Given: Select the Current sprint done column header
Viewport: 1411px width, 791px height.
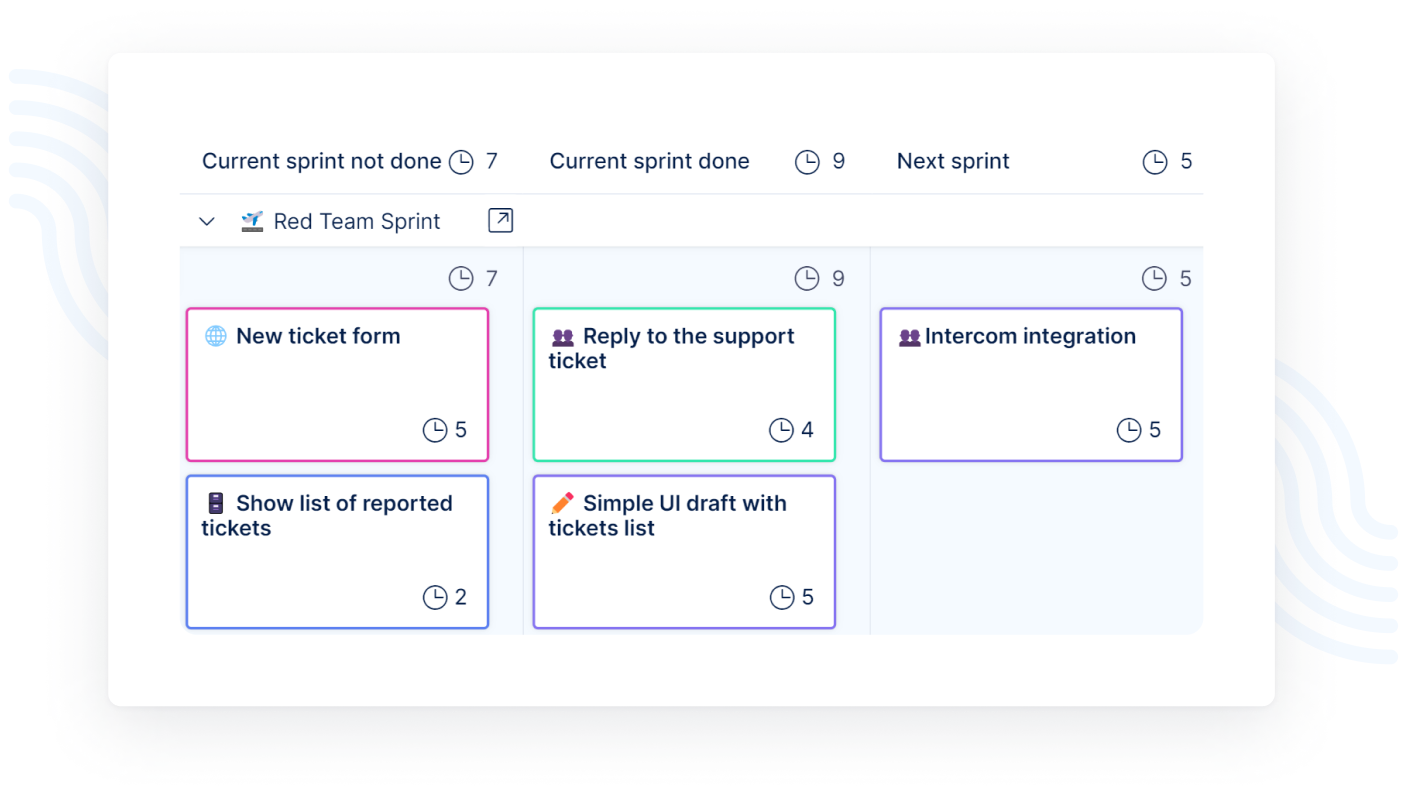Looking at the screenshot, I should tap(649, 162).
